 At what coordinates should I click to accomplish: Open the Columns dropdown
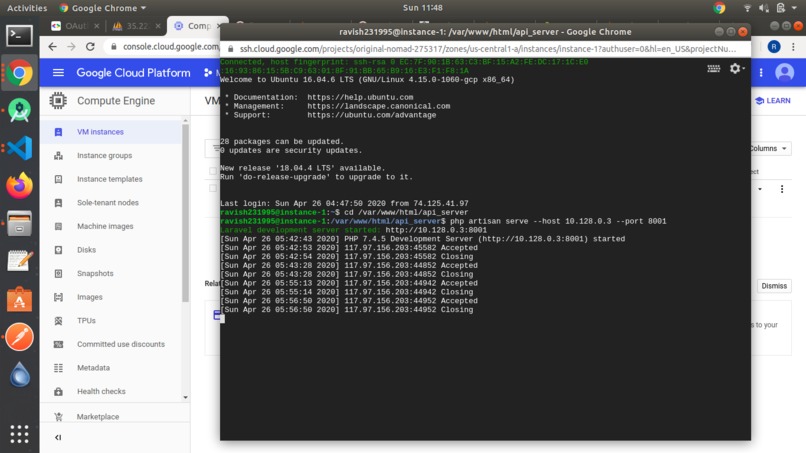[770, 149]
